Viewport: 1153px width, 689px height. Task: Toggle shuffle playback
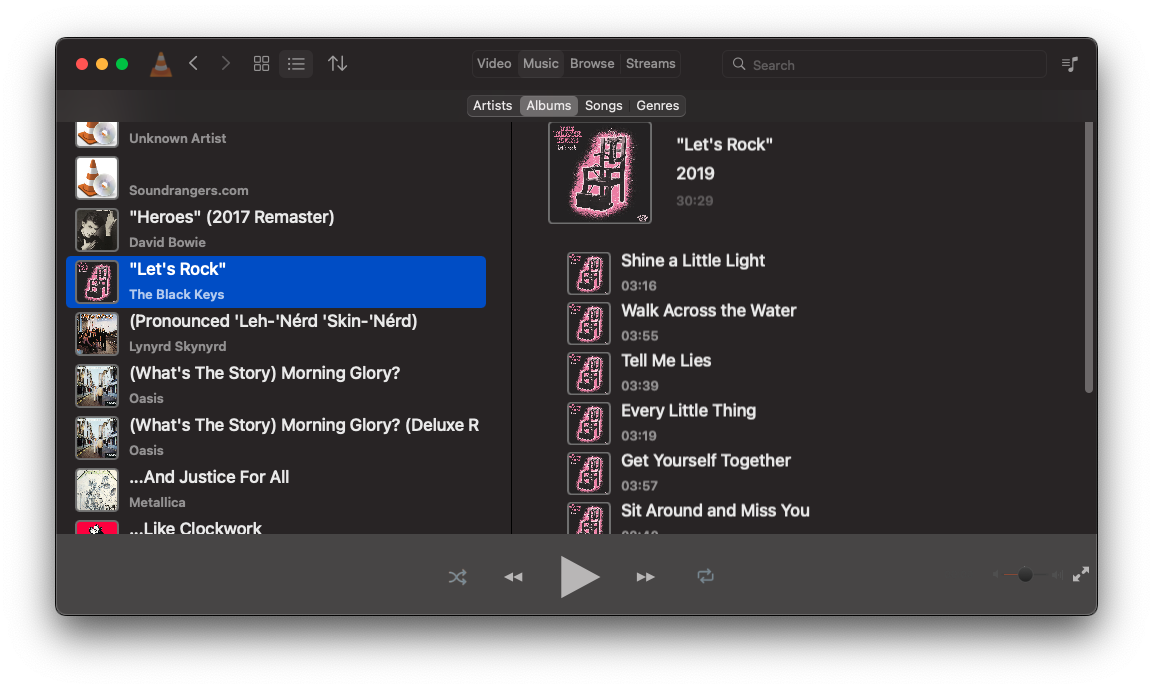coord(457,577)
